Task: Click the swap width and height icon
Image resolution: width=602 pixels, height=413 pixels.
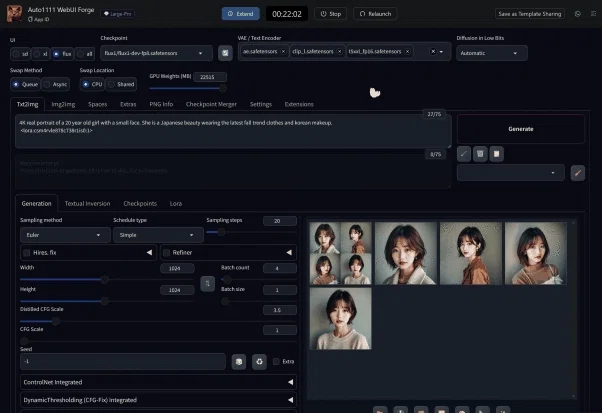Action: tap(207, 284)
